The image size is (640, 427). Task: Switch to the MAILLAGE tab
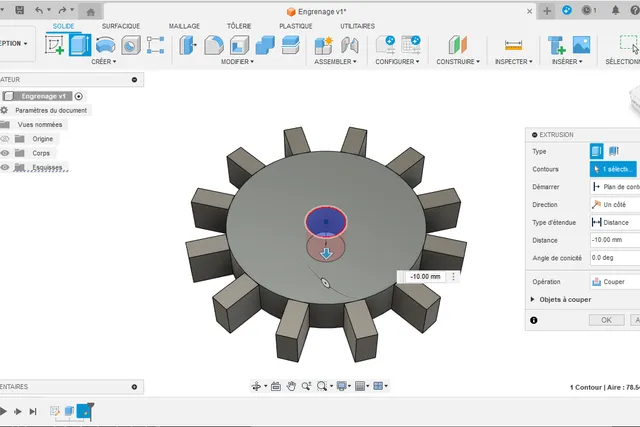coord(184,26)
